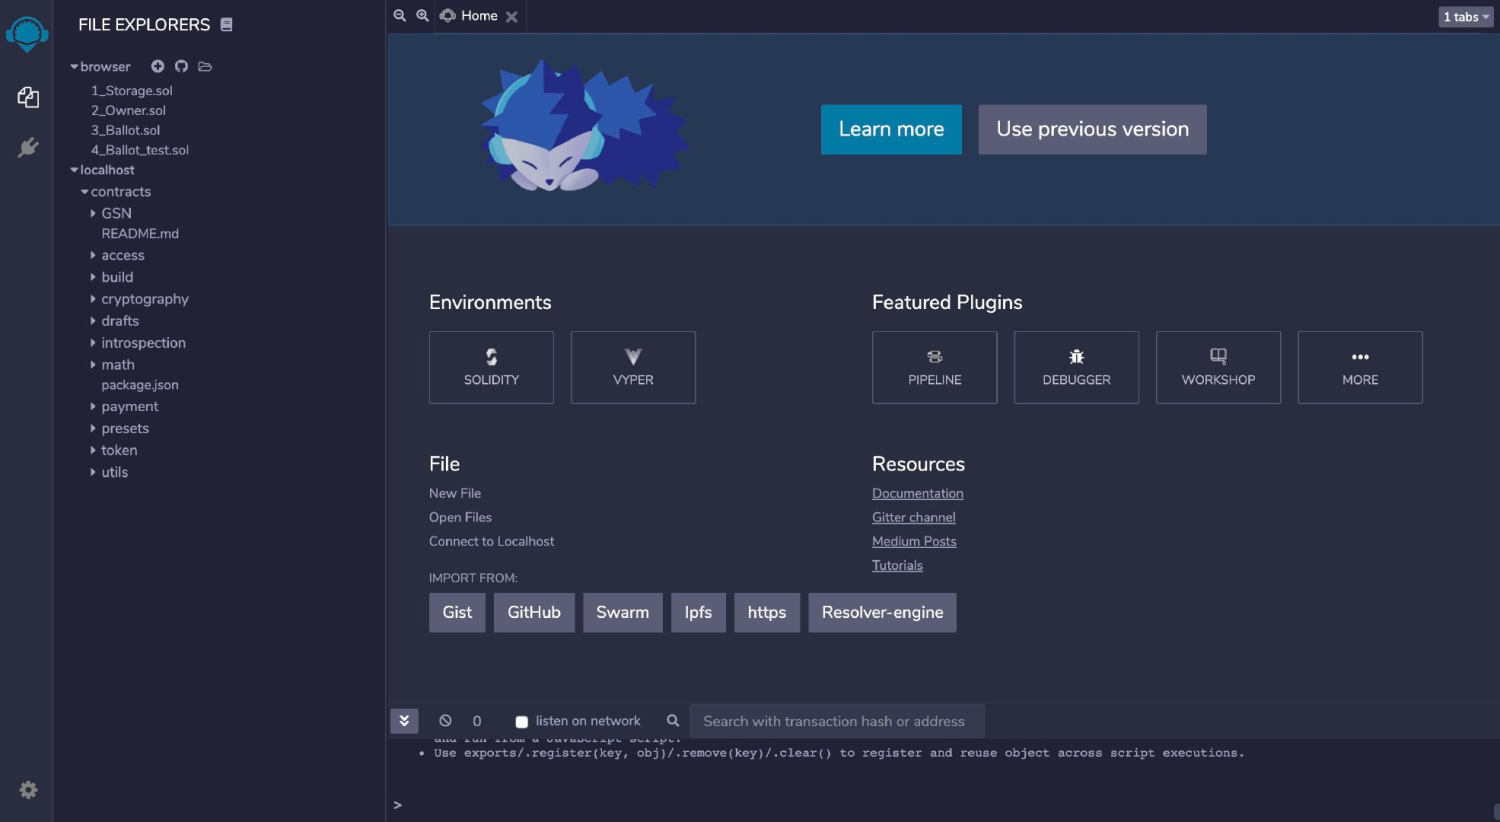
Task: Publish to GitHub gist icon
Action: point(181,66)
